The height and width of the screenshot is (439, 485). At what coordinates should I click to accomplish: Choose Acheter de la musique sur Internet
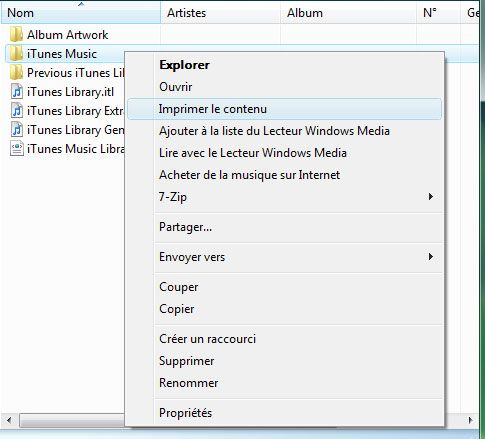click(x=285, y=175)
